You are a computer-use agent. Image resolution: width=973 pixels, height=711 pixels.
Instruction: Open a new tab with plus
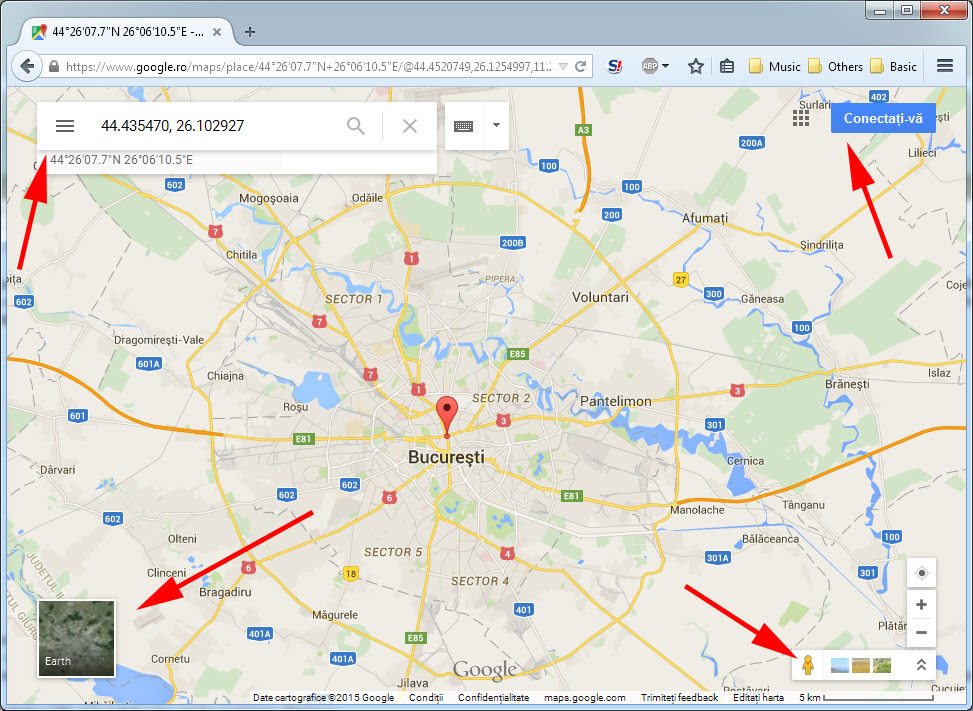(249, 32)
